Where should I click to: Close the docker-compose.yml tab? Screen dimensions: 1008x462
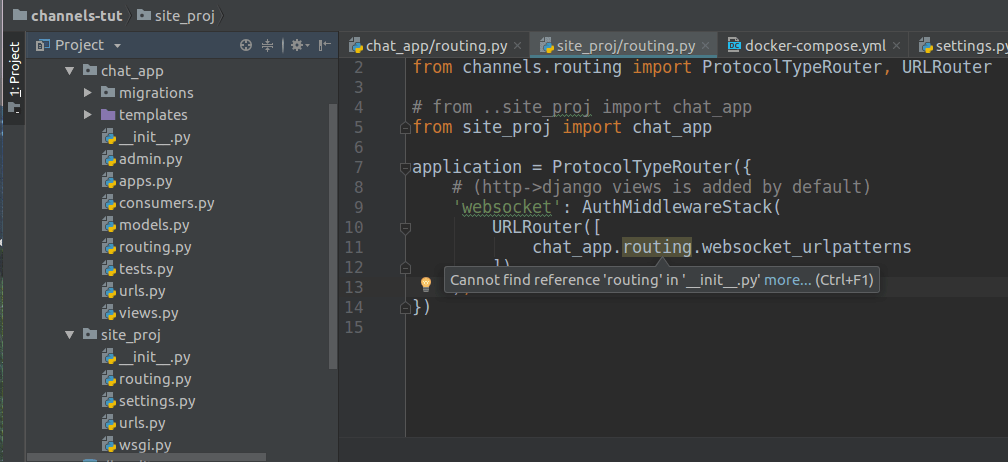[x=896, y=46]
